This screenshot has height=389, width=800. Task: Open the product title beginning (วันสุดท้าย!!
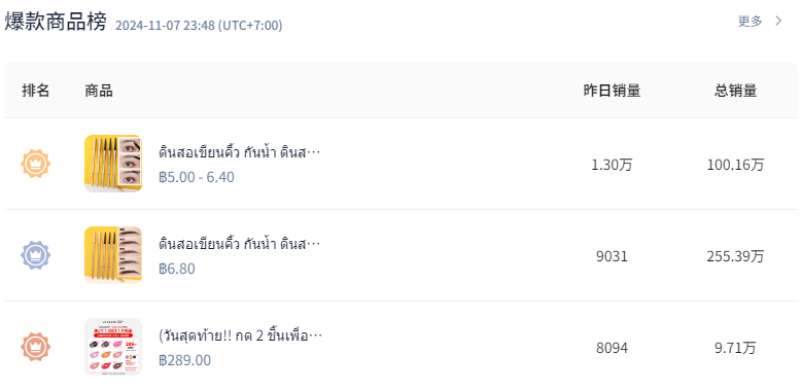click(241, 335)
